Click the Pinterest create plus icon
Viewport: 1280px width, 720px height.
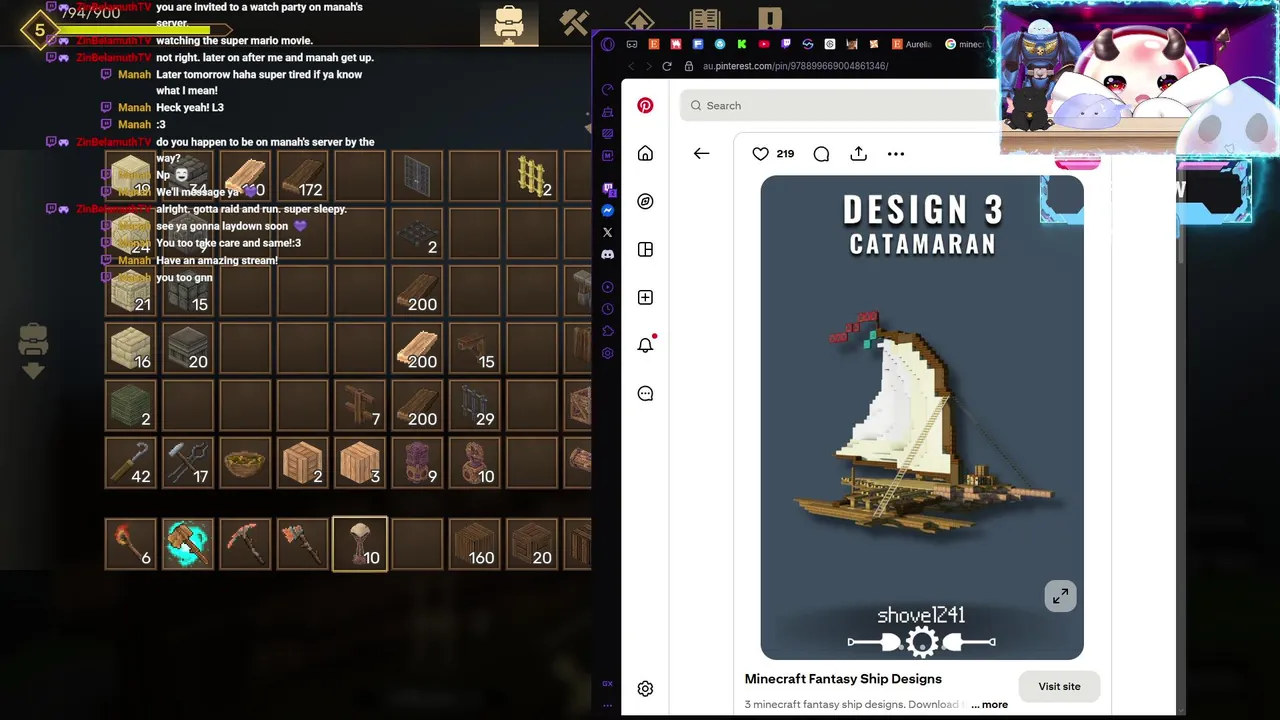(645, 297)
